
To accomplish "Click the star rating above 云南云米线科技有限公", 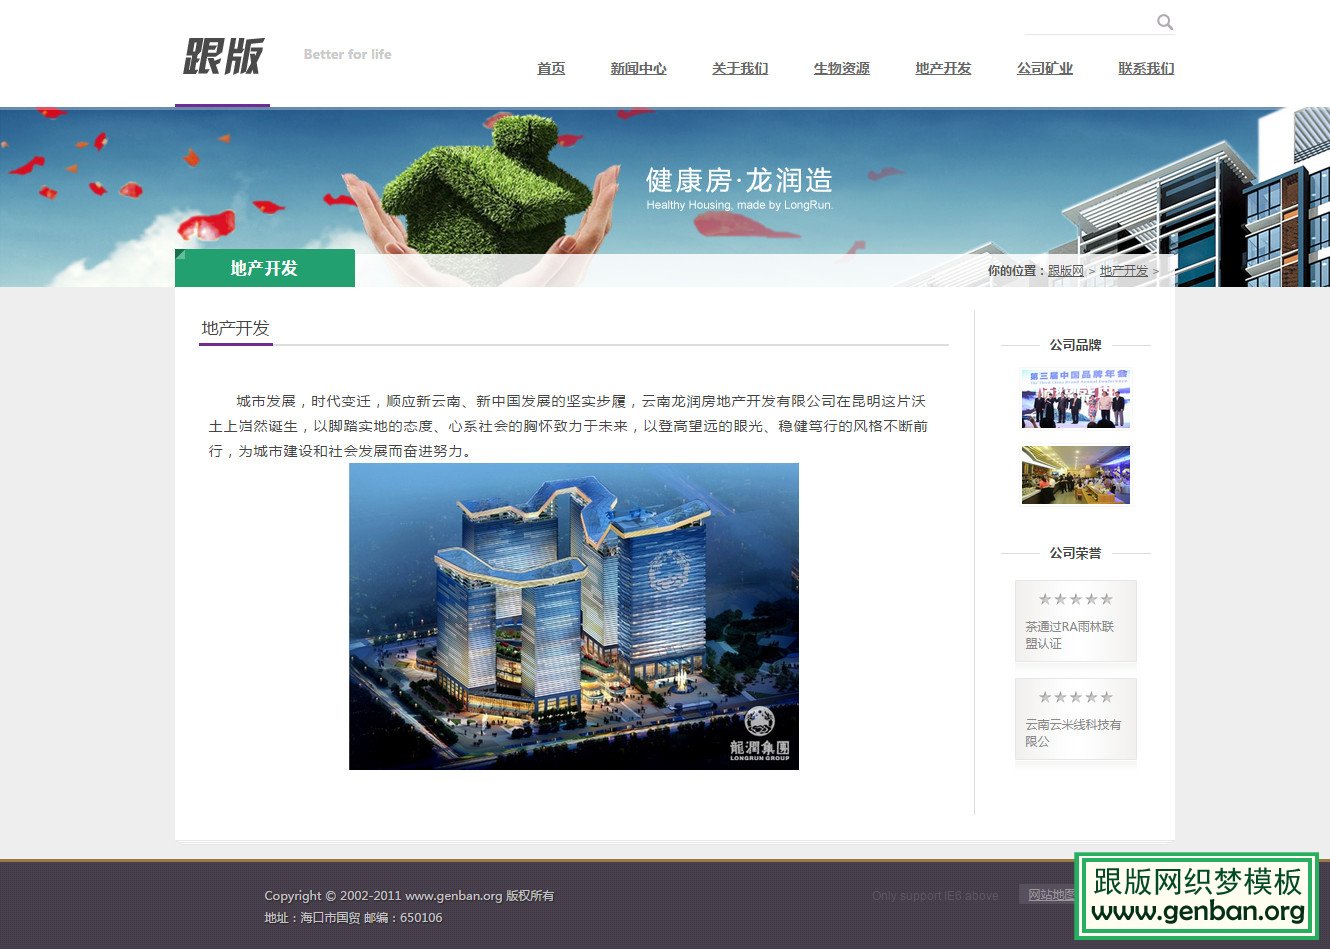I will pos(1075,697).
